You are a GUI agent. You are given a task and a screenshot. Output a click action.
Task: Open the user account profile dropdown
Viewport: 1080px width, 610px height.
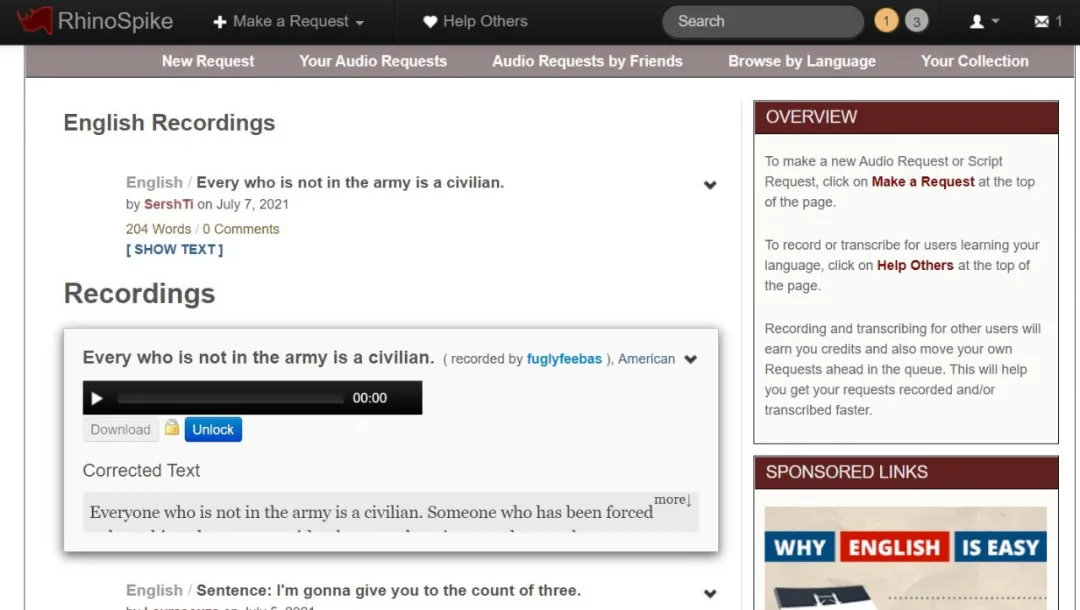point(984,21)
